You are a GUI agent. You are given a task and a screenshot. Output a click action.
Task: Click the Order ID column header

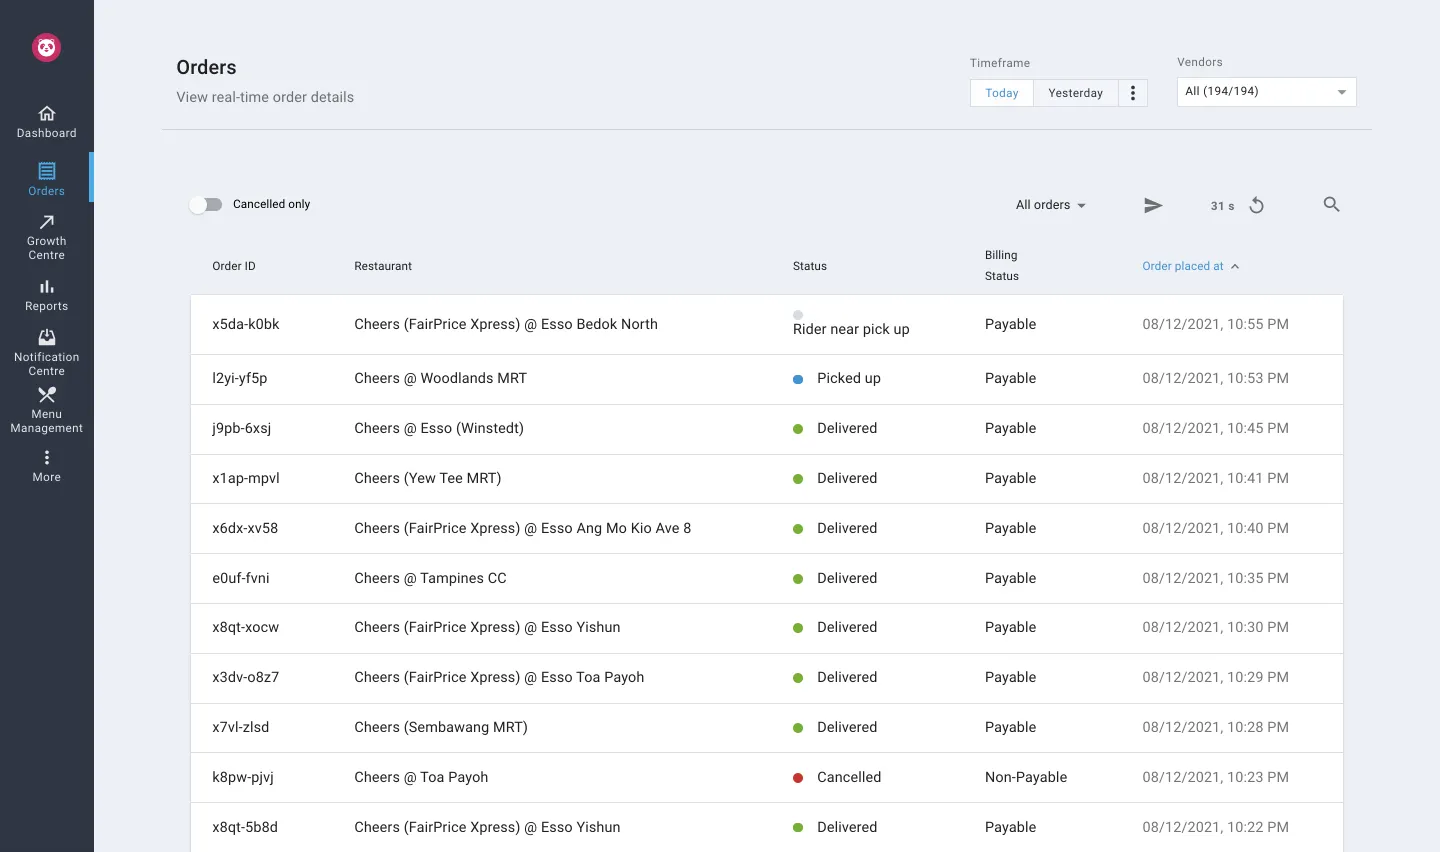click(234, 266)
